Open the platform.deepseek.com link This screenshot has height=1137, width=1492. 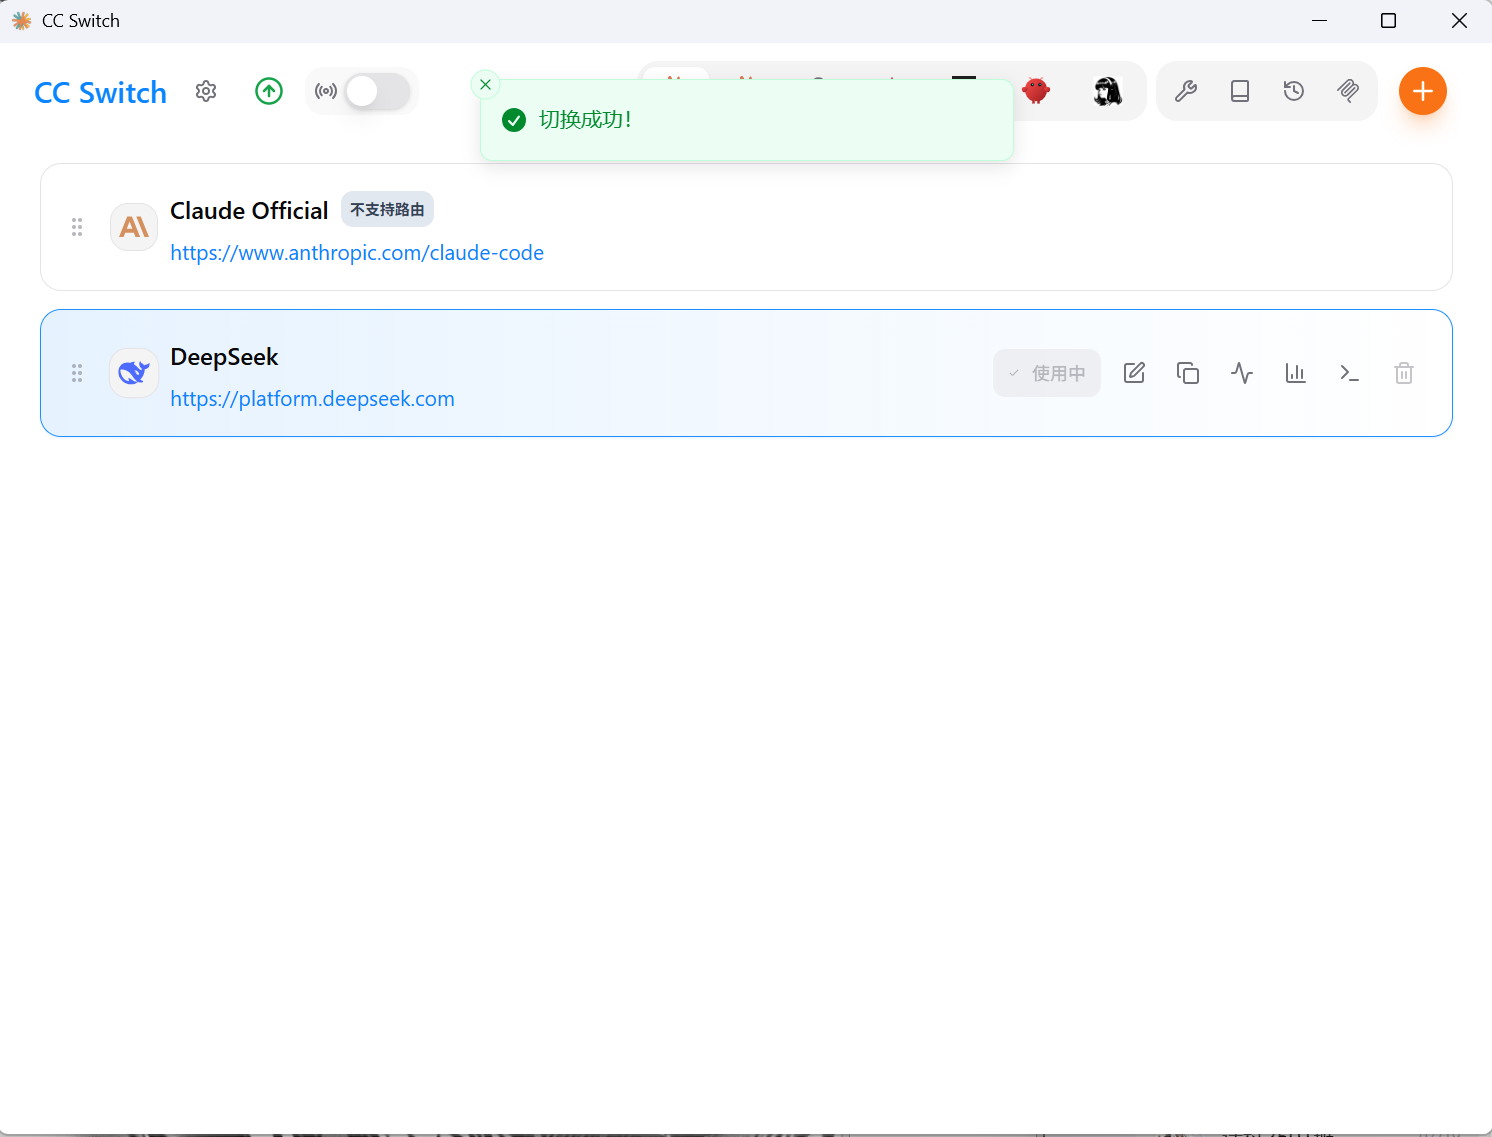pos(312,399)
